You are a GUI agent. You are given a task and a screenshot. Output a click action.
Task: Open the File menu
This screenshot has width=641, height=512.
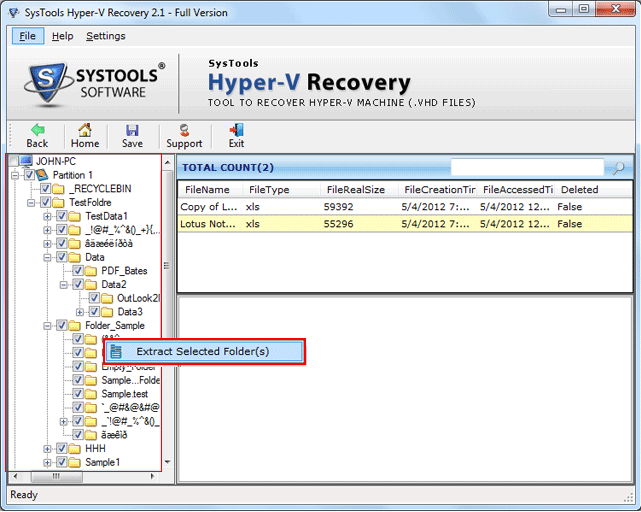pos(27,36)
